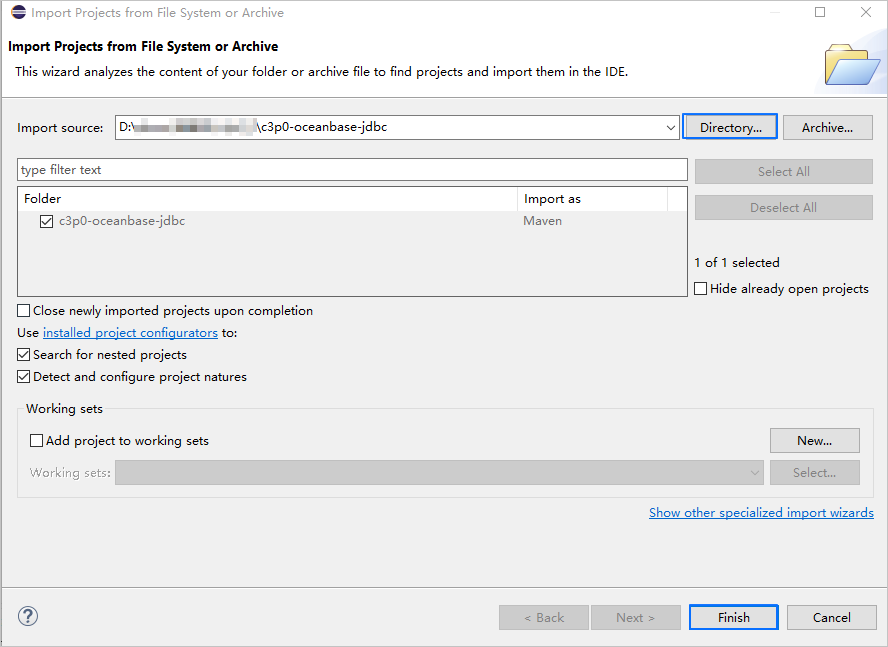The image size is (888, 647).
Task: Click the help question mark icon
Action: tap(28, 617)
